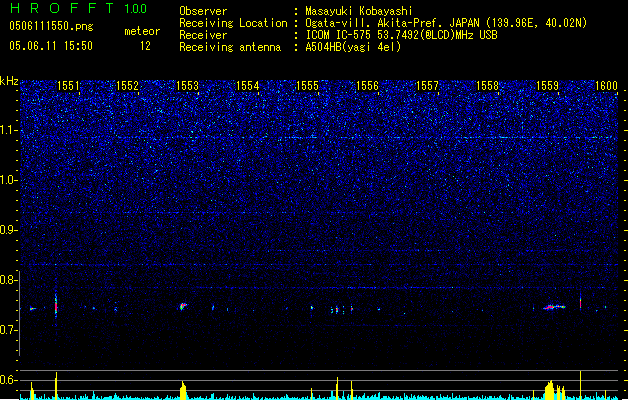Click the date stamp 05.06.11 15:50
Viewport: 629px width, 400px height.
(x=51, y=46)
